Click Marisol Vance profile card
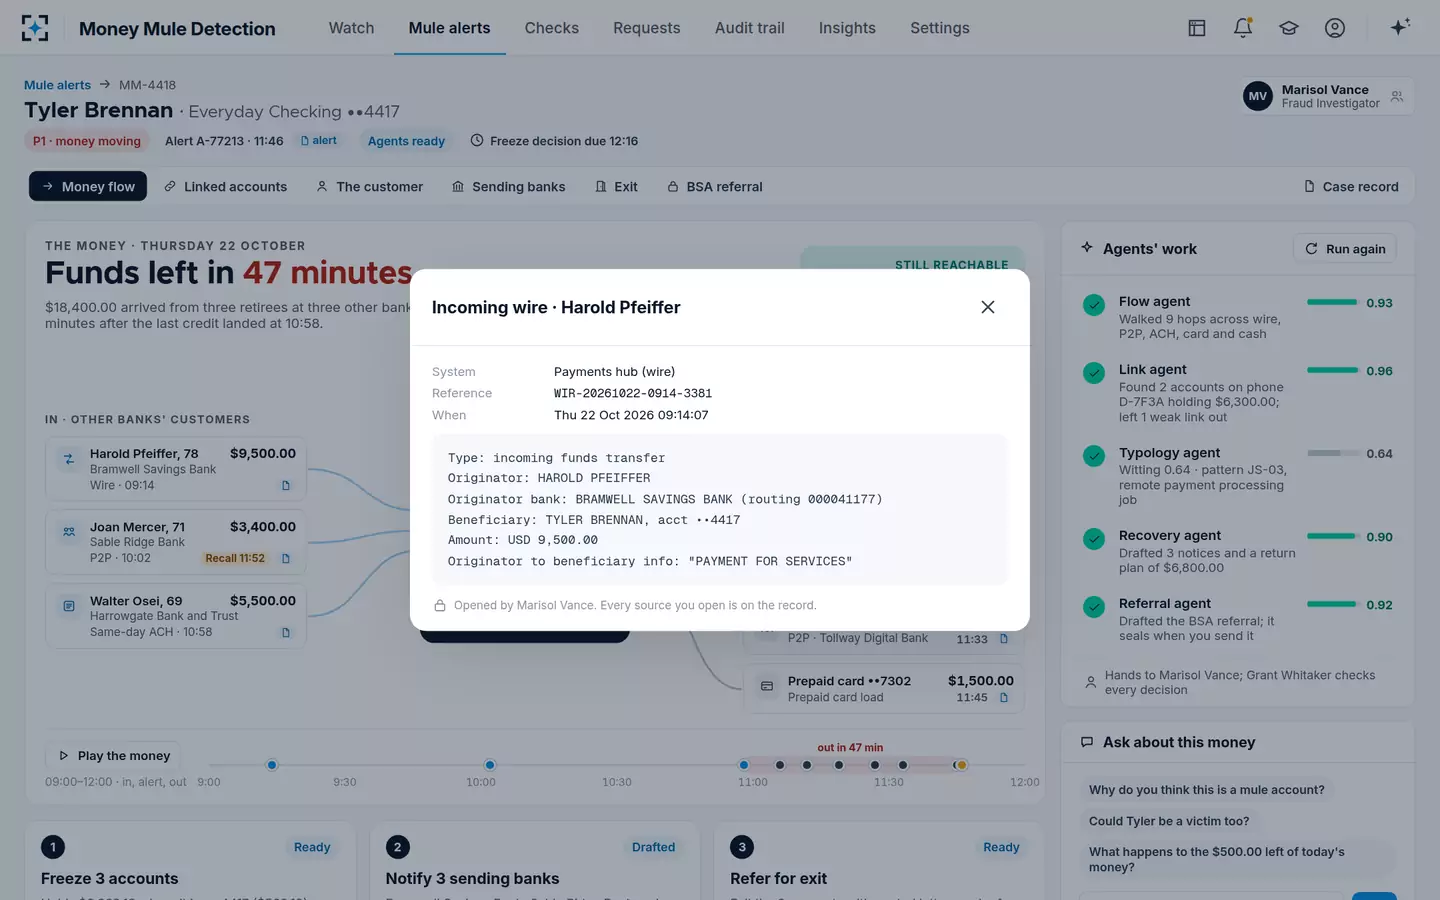This screenshot has width=1440, height=900. pyautogui.click(x=1326, y=96)
